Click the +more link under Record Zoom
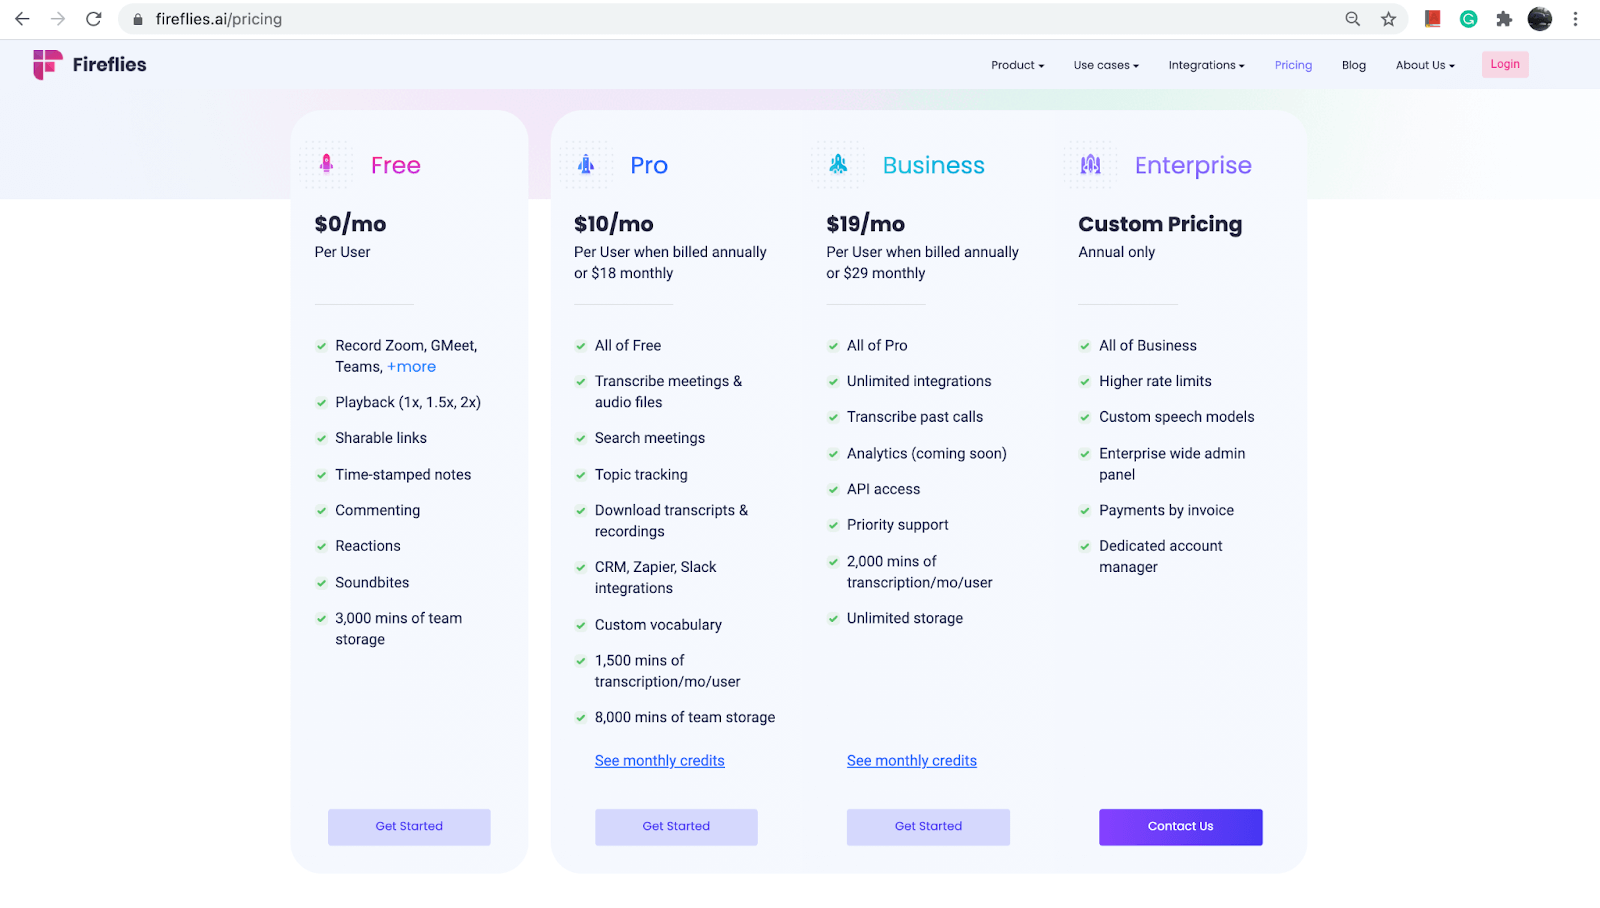1600x908 pixels. tap(411, 366)
